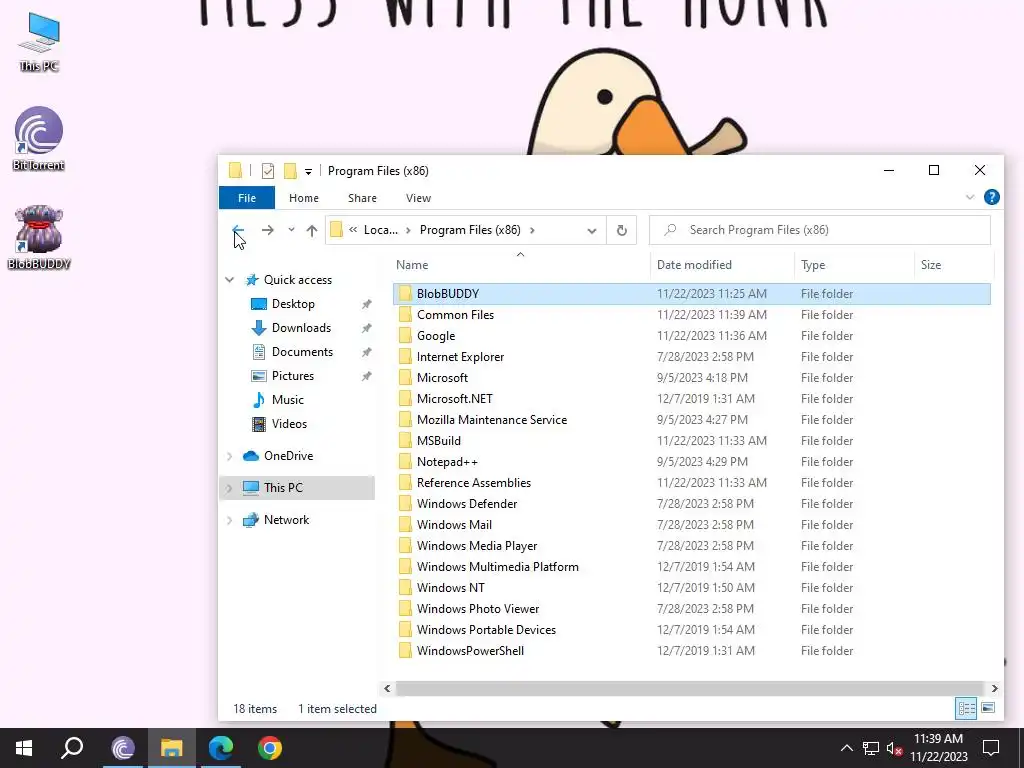Select the Internet Explorer folder

(x=692, y=357)
